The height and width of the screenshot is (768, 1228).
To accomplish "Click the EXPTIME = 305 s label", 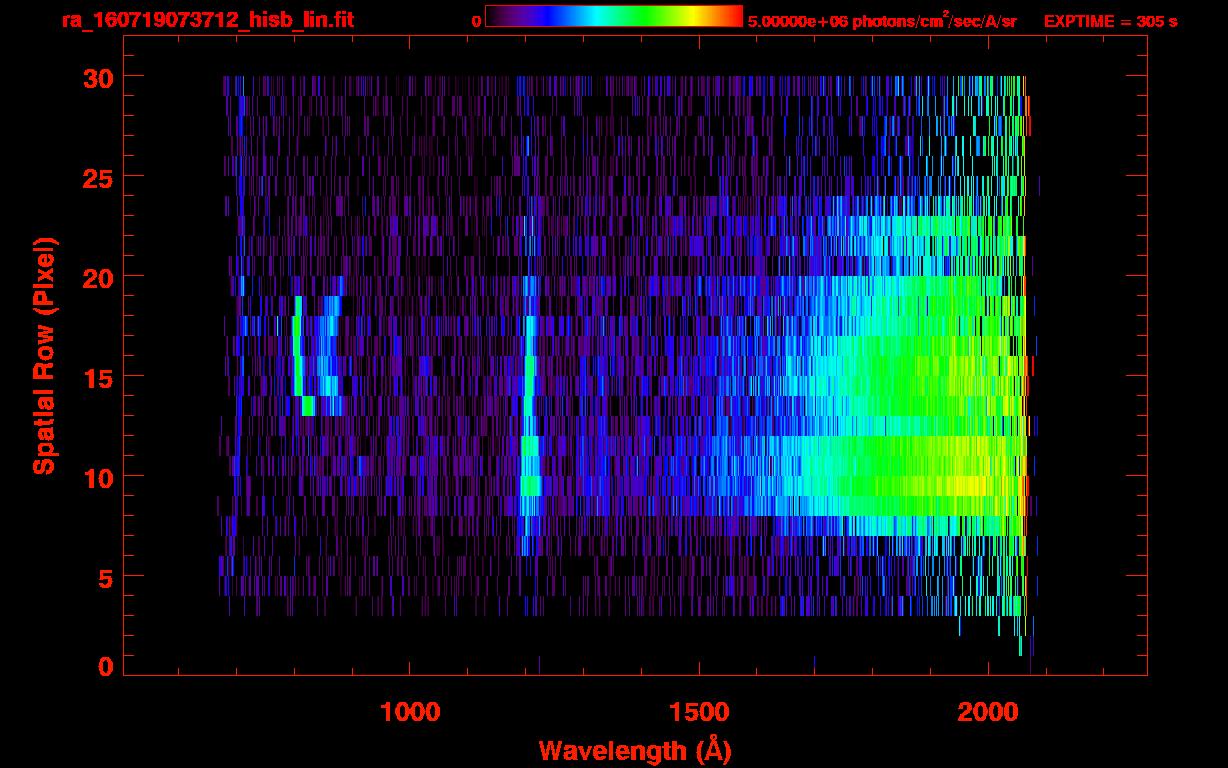I will pyautogui.click(x=1109, y=21).
